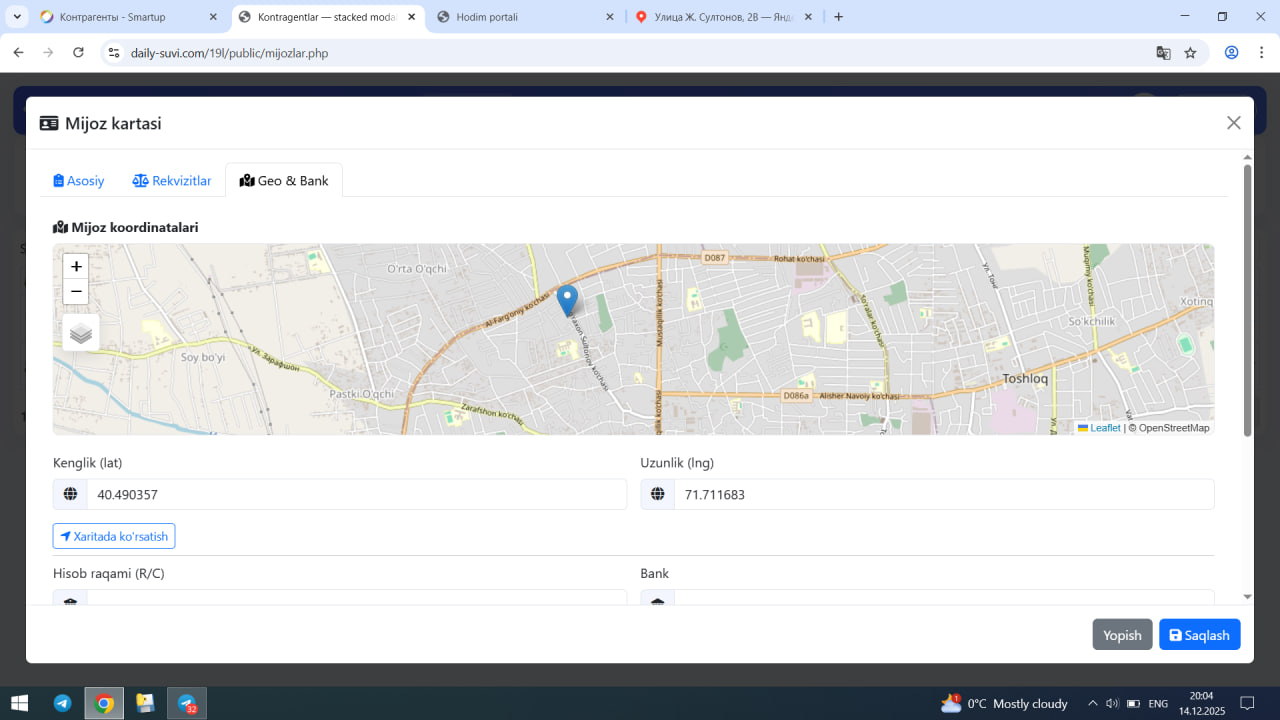This screenshot has height=720, width=1280.
Task: Close the Mijoz kartasi dialog with X
Action: pyautogui.click(x=1233, y=123)
